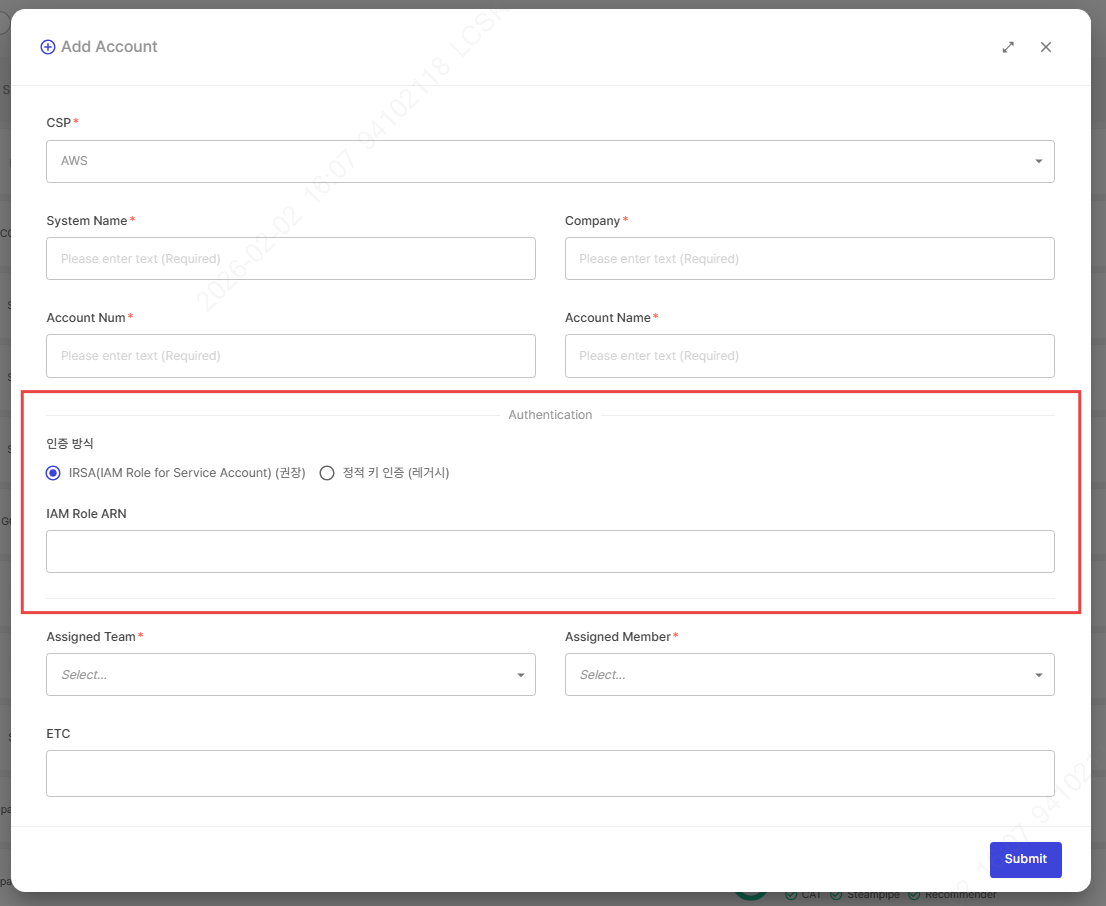Click the caret arrow in CSP field
The image size is (1106, 906).
click(x=1038, y=161)
